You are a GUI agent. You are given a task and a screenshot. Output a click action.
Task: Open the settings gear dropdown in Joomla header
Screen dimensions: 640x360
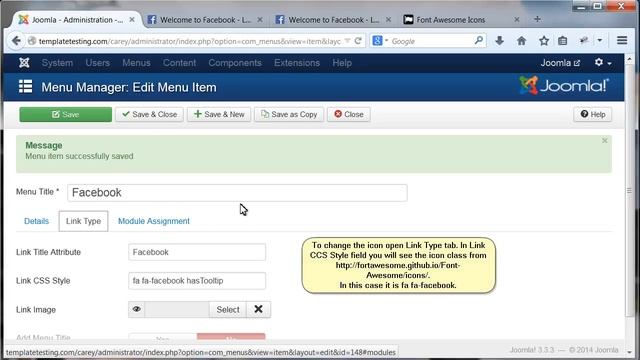click(x=603, y=63)
